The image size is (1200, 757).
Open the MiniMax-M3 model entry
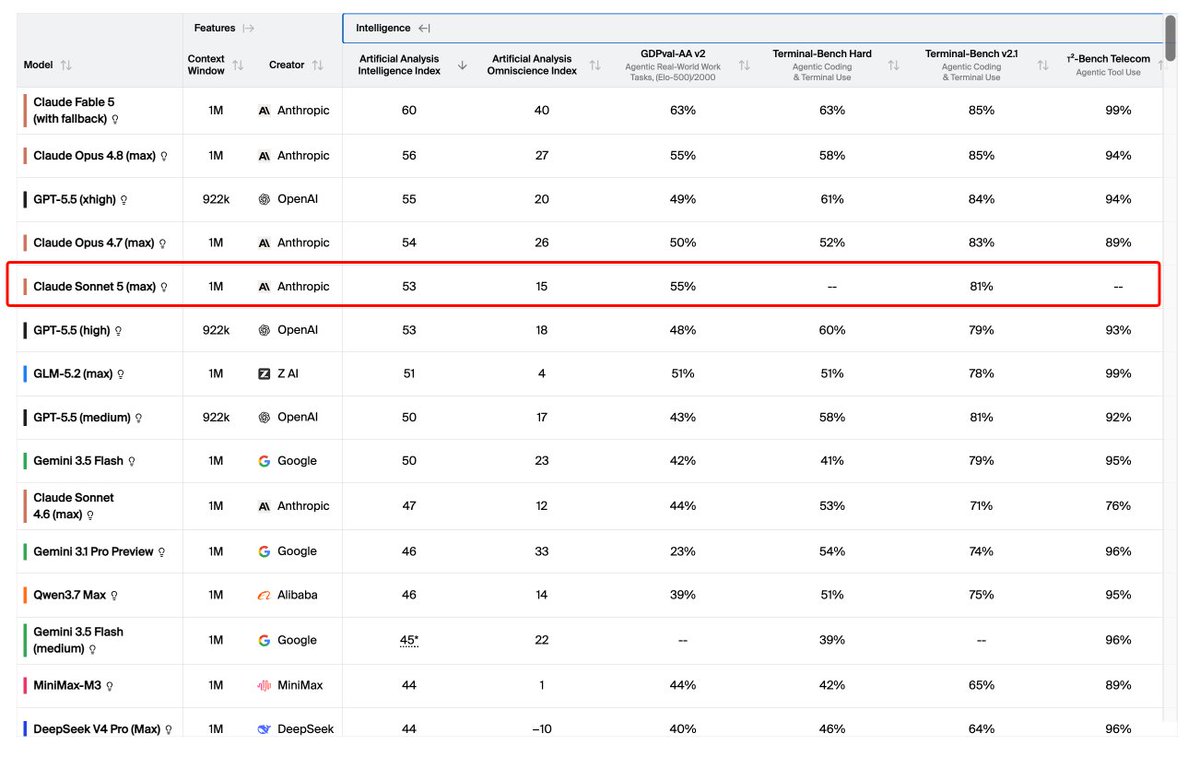tap(67, 686)
